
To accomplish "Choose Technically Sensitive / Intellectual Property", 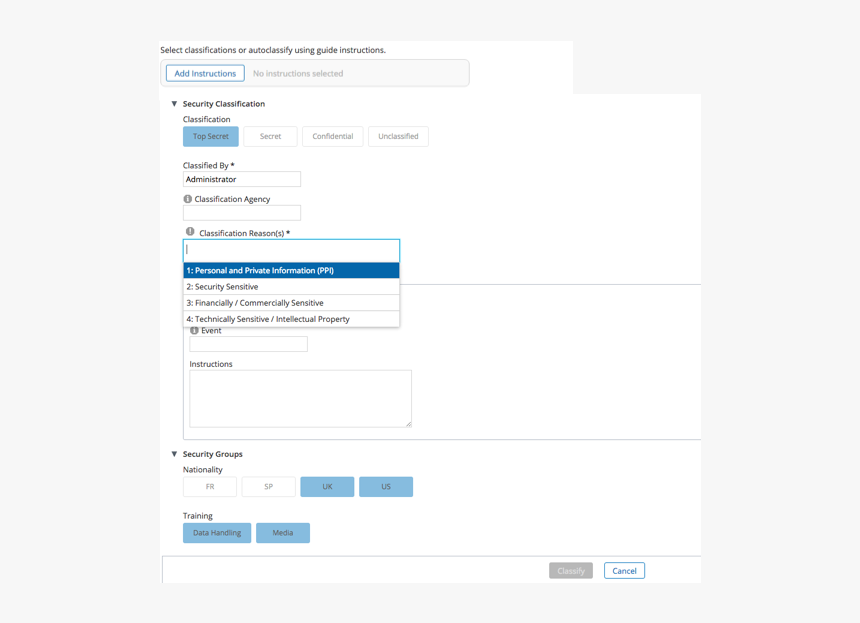I will (x=291, y=319).
